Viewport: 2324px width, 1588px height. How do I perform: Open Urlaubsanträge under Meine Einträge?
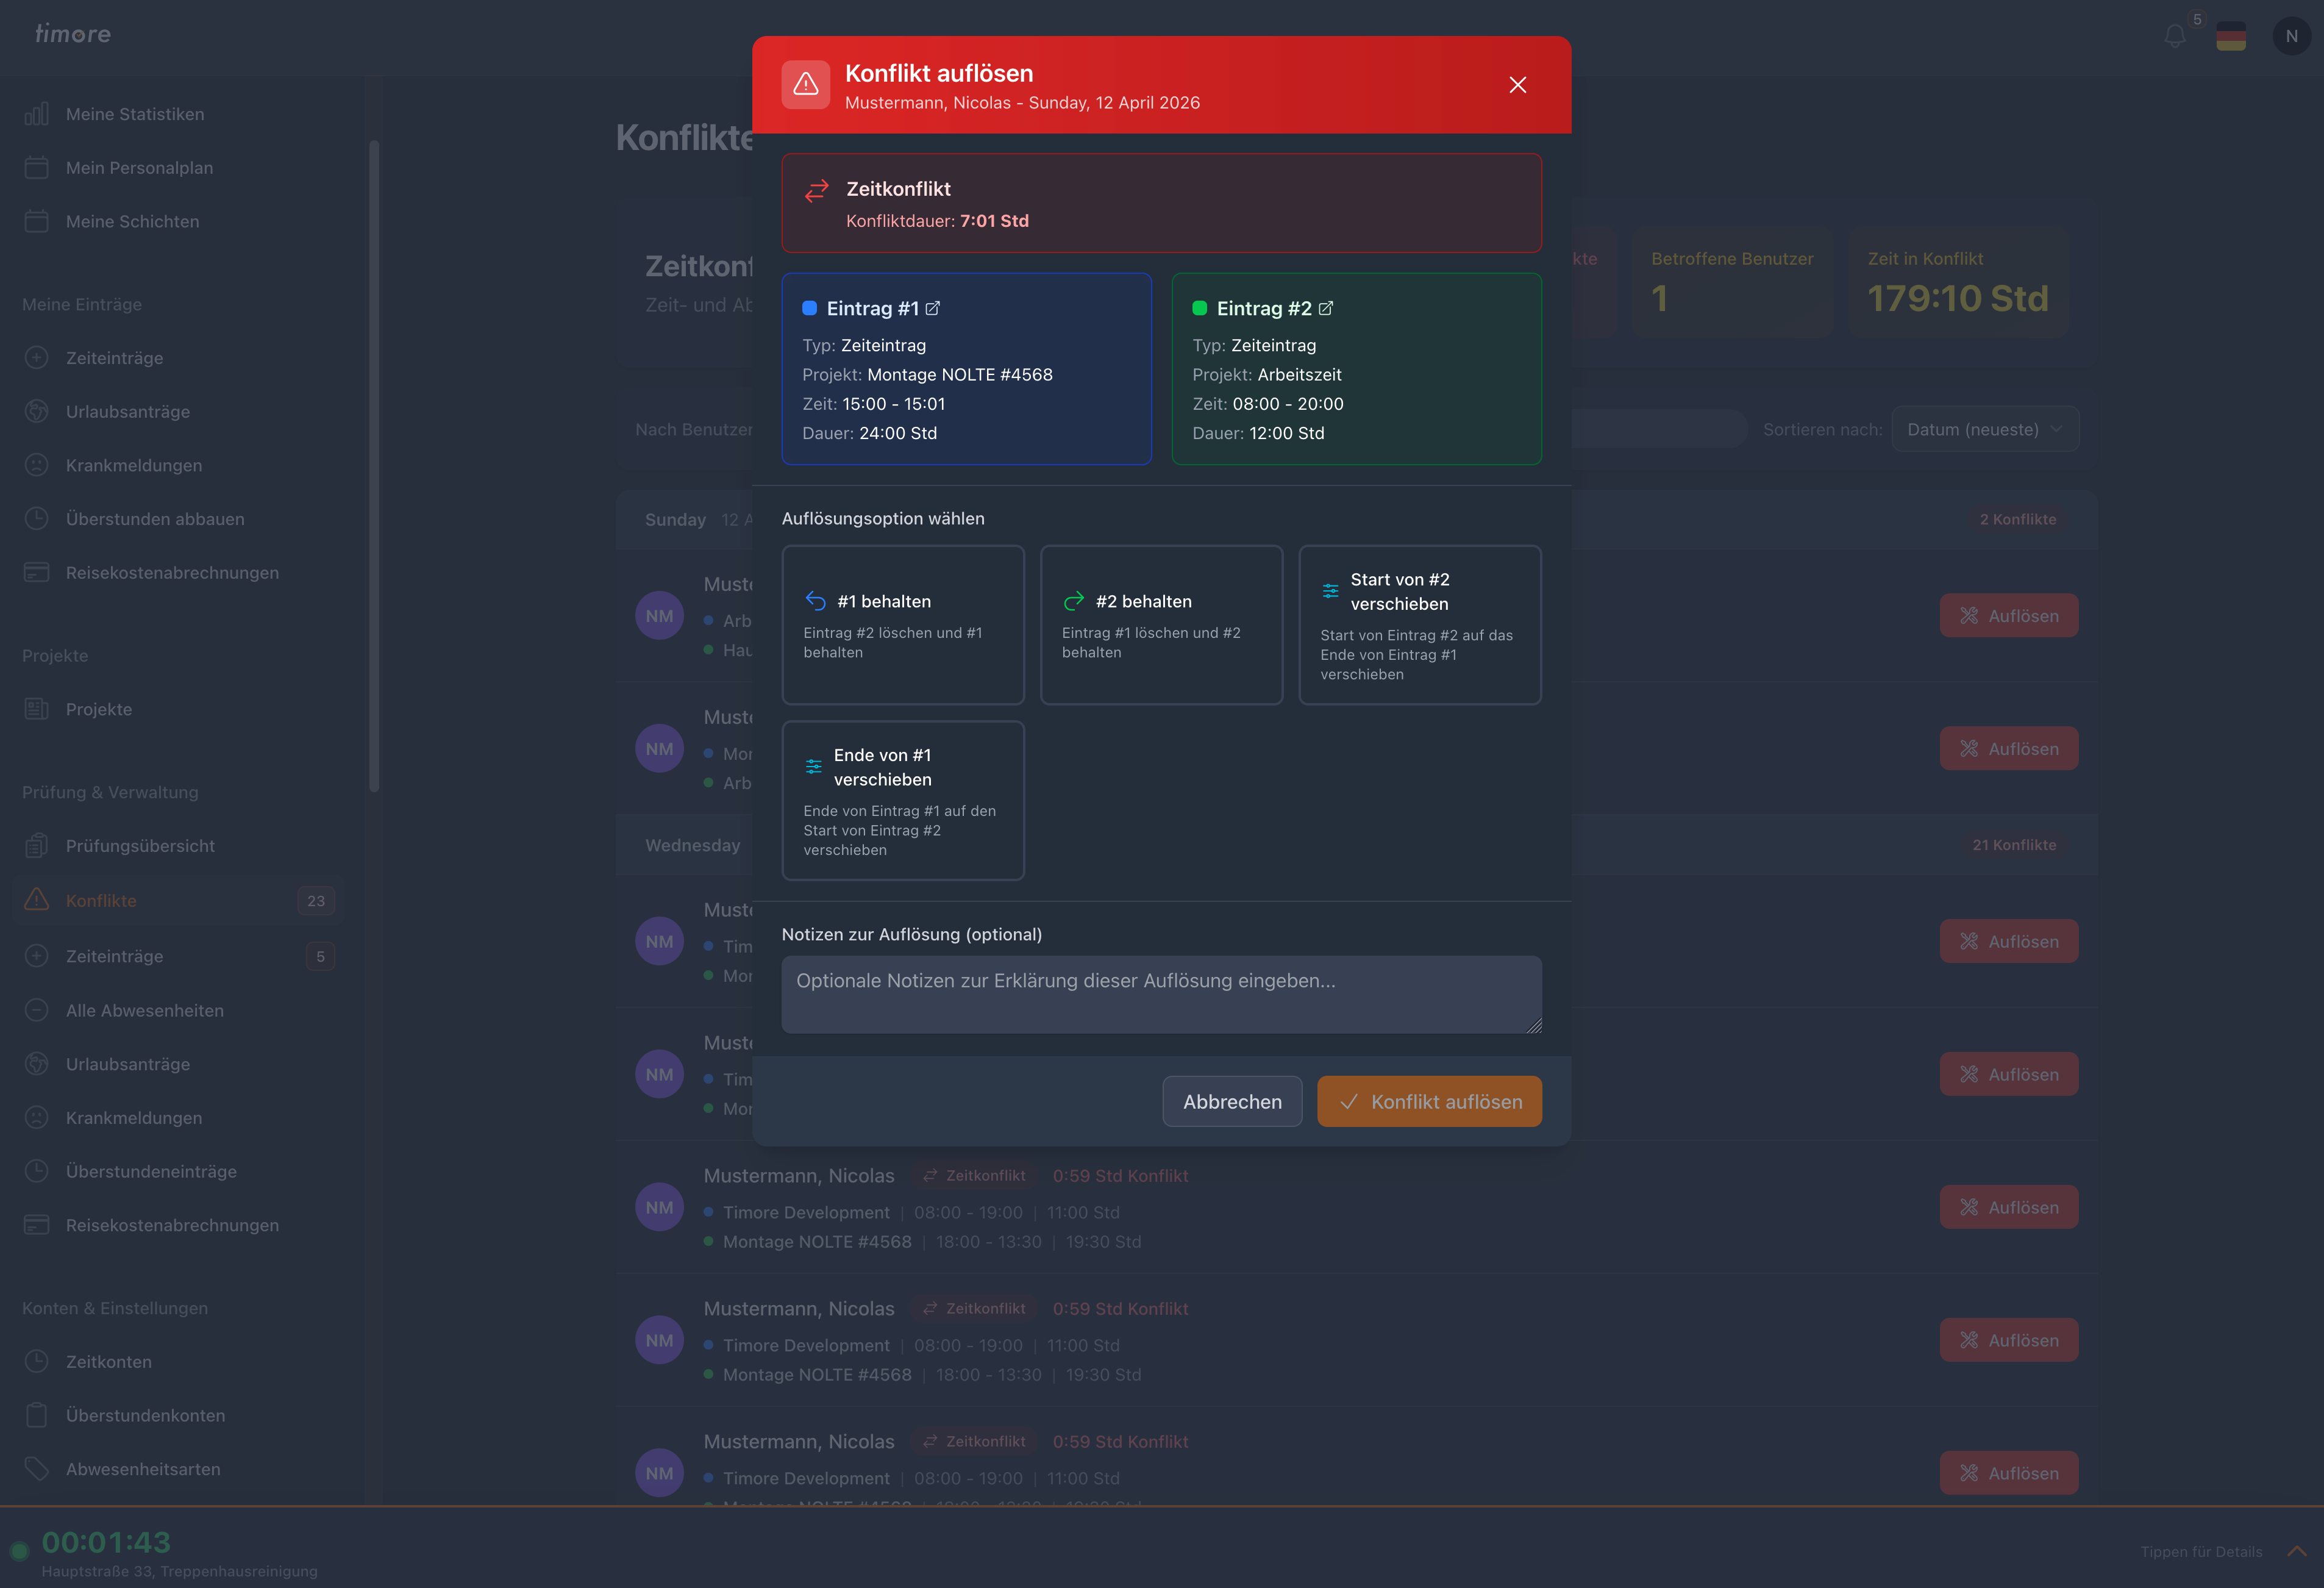(127, 412)
